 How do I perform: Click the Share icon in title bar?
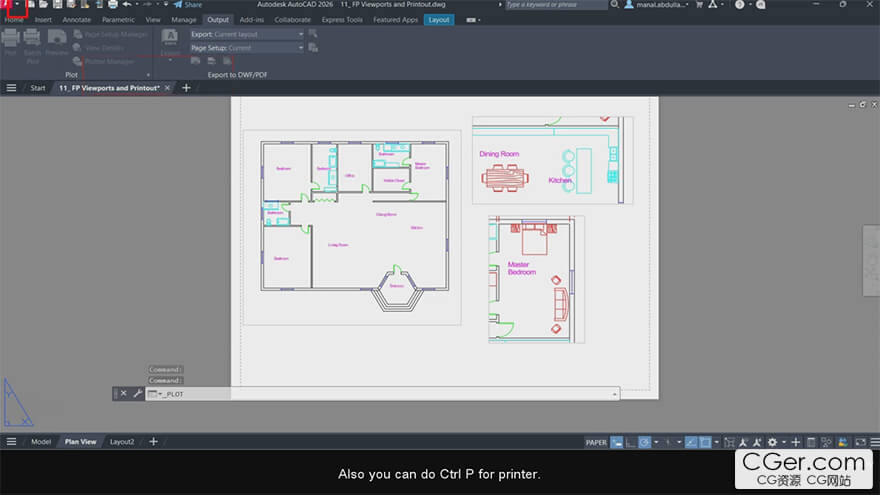188,4
